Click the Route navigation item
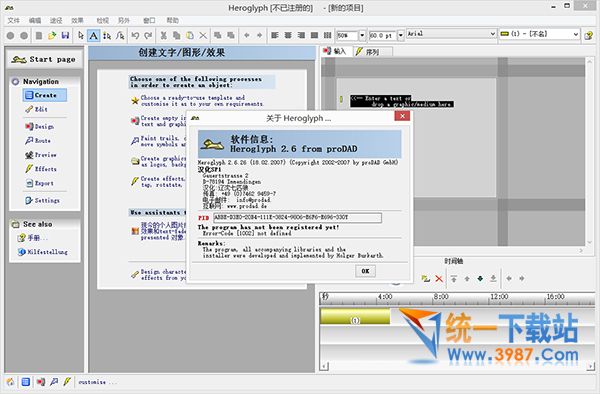This screenshot has height=394, width=600. tap(38, 140)
